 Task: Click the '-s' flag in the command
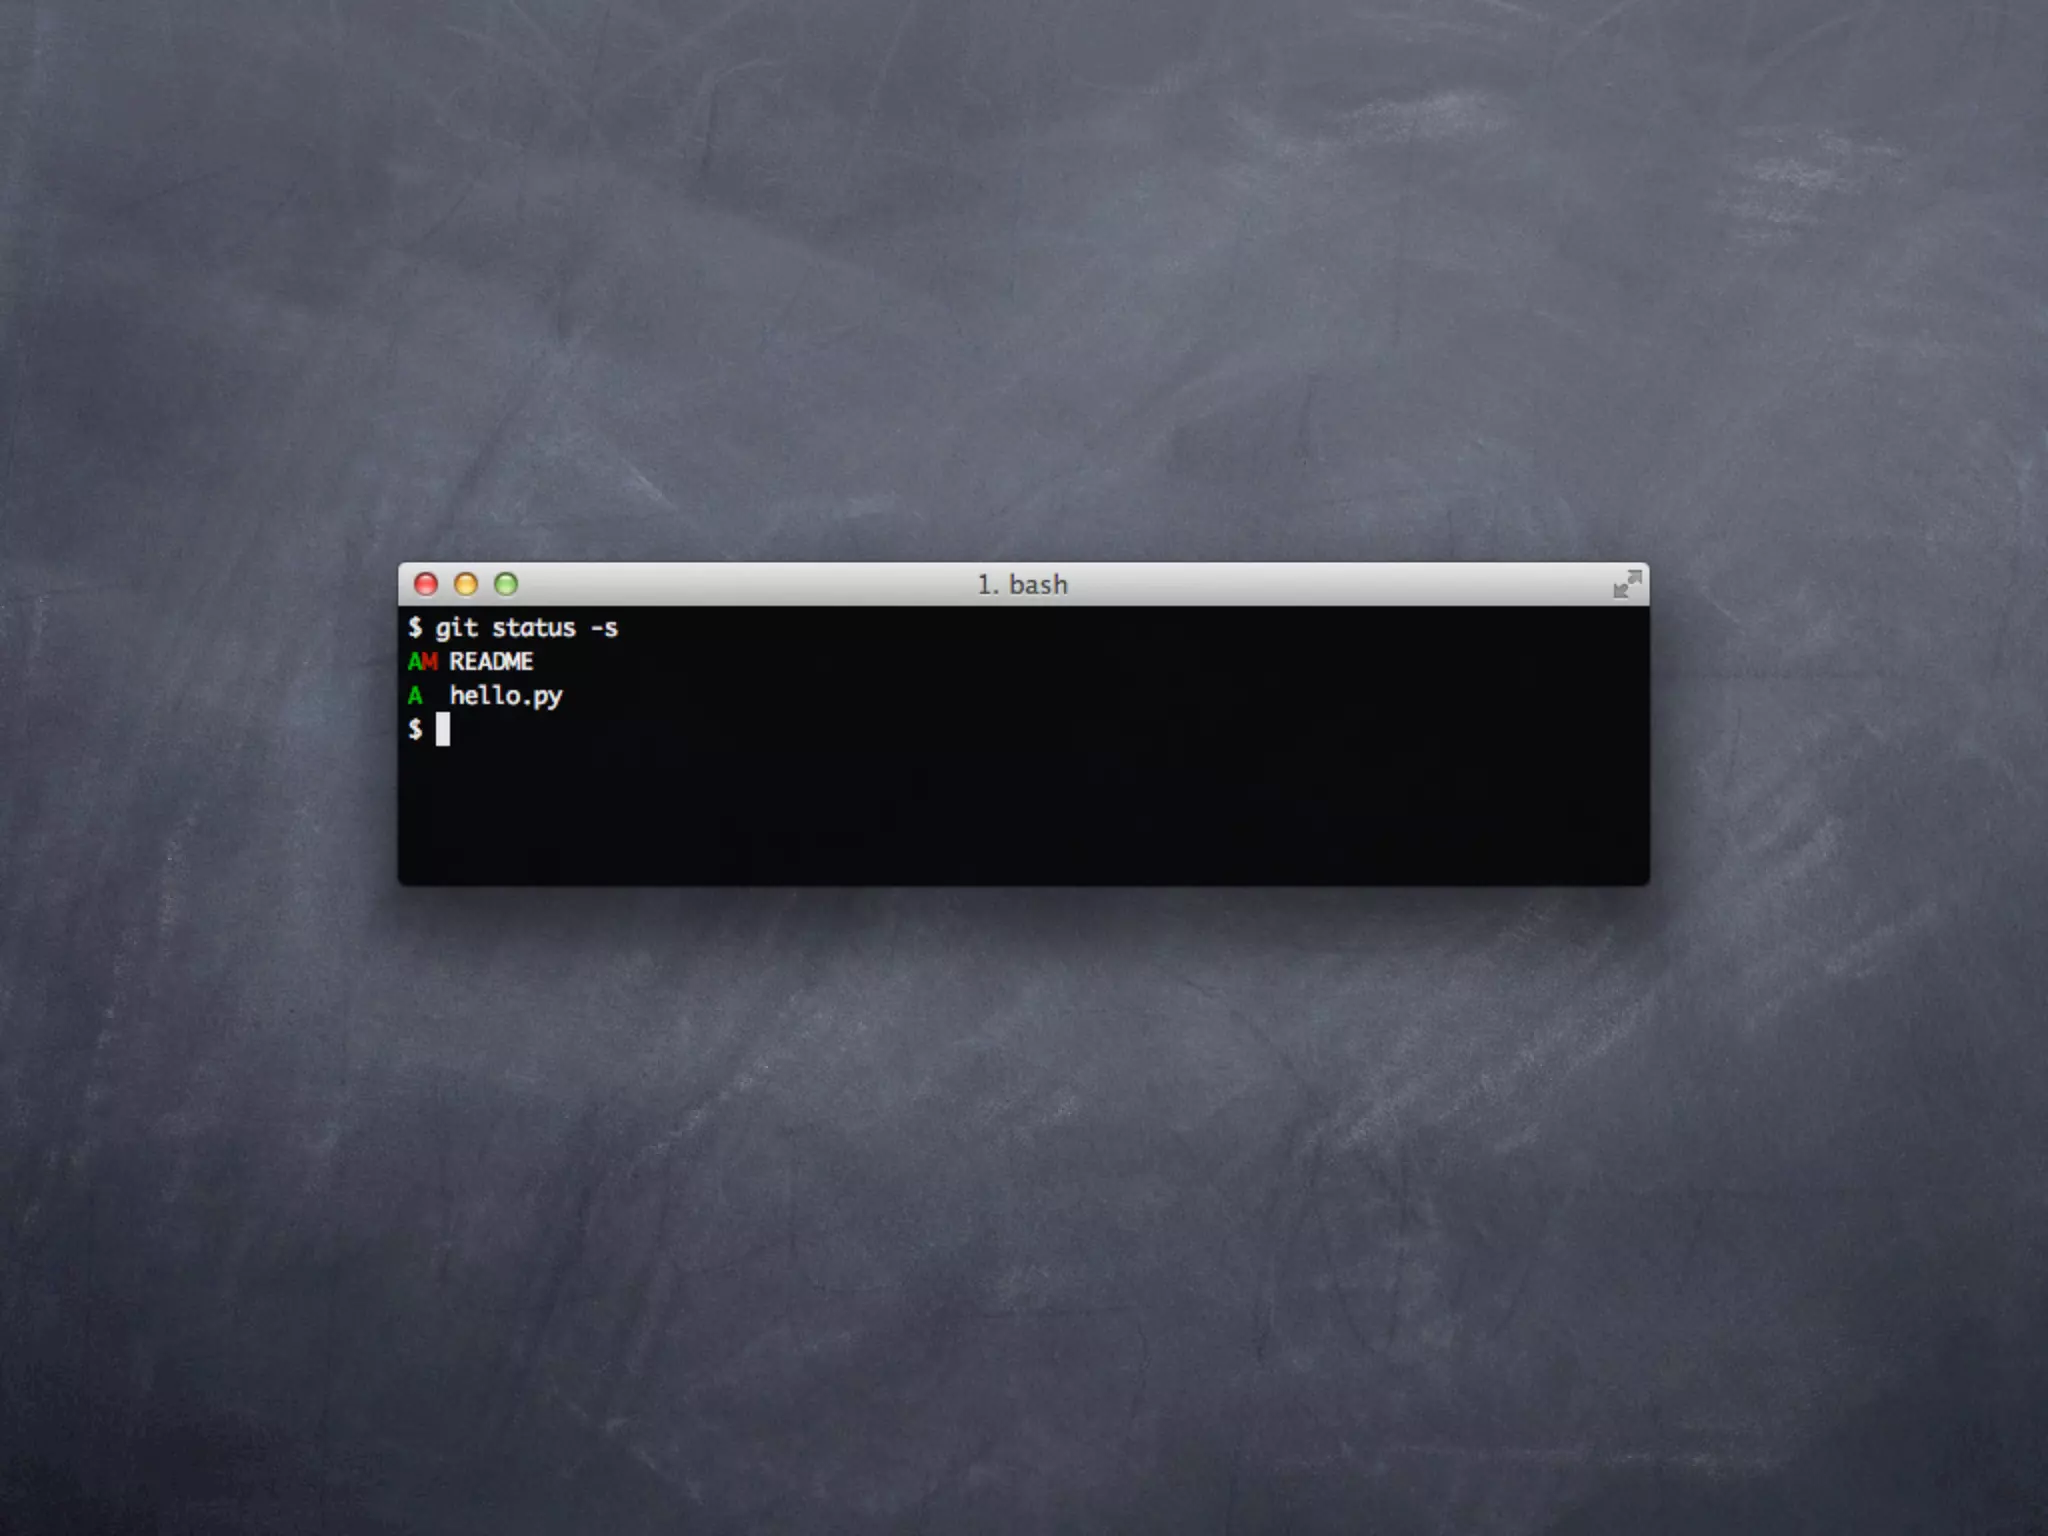[x=604, y=628]
